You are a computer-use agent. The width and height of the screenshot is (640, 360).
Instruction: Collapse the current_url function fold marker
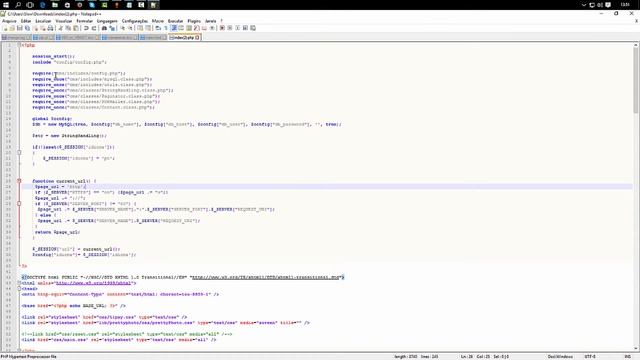(x=19, y=181)
